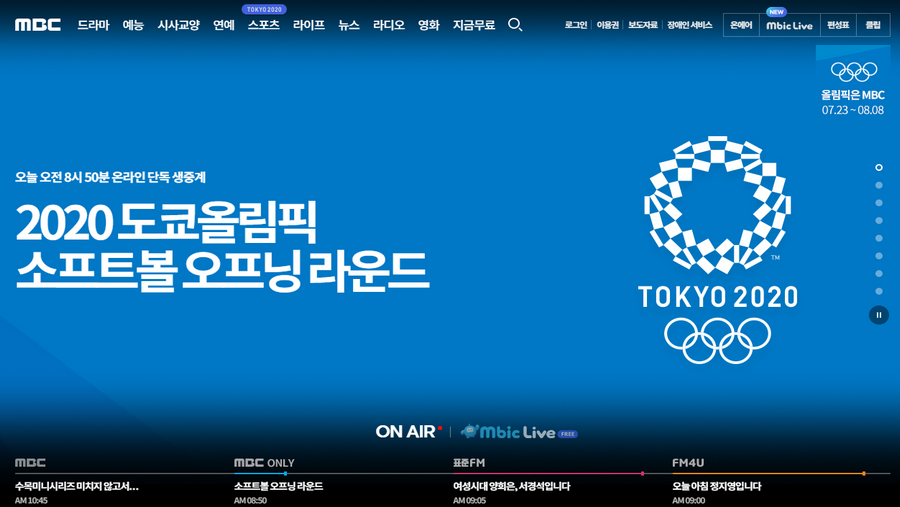Pause the banner slideshow
Viewport: 900px width, 507px height.
pos(878,315)
